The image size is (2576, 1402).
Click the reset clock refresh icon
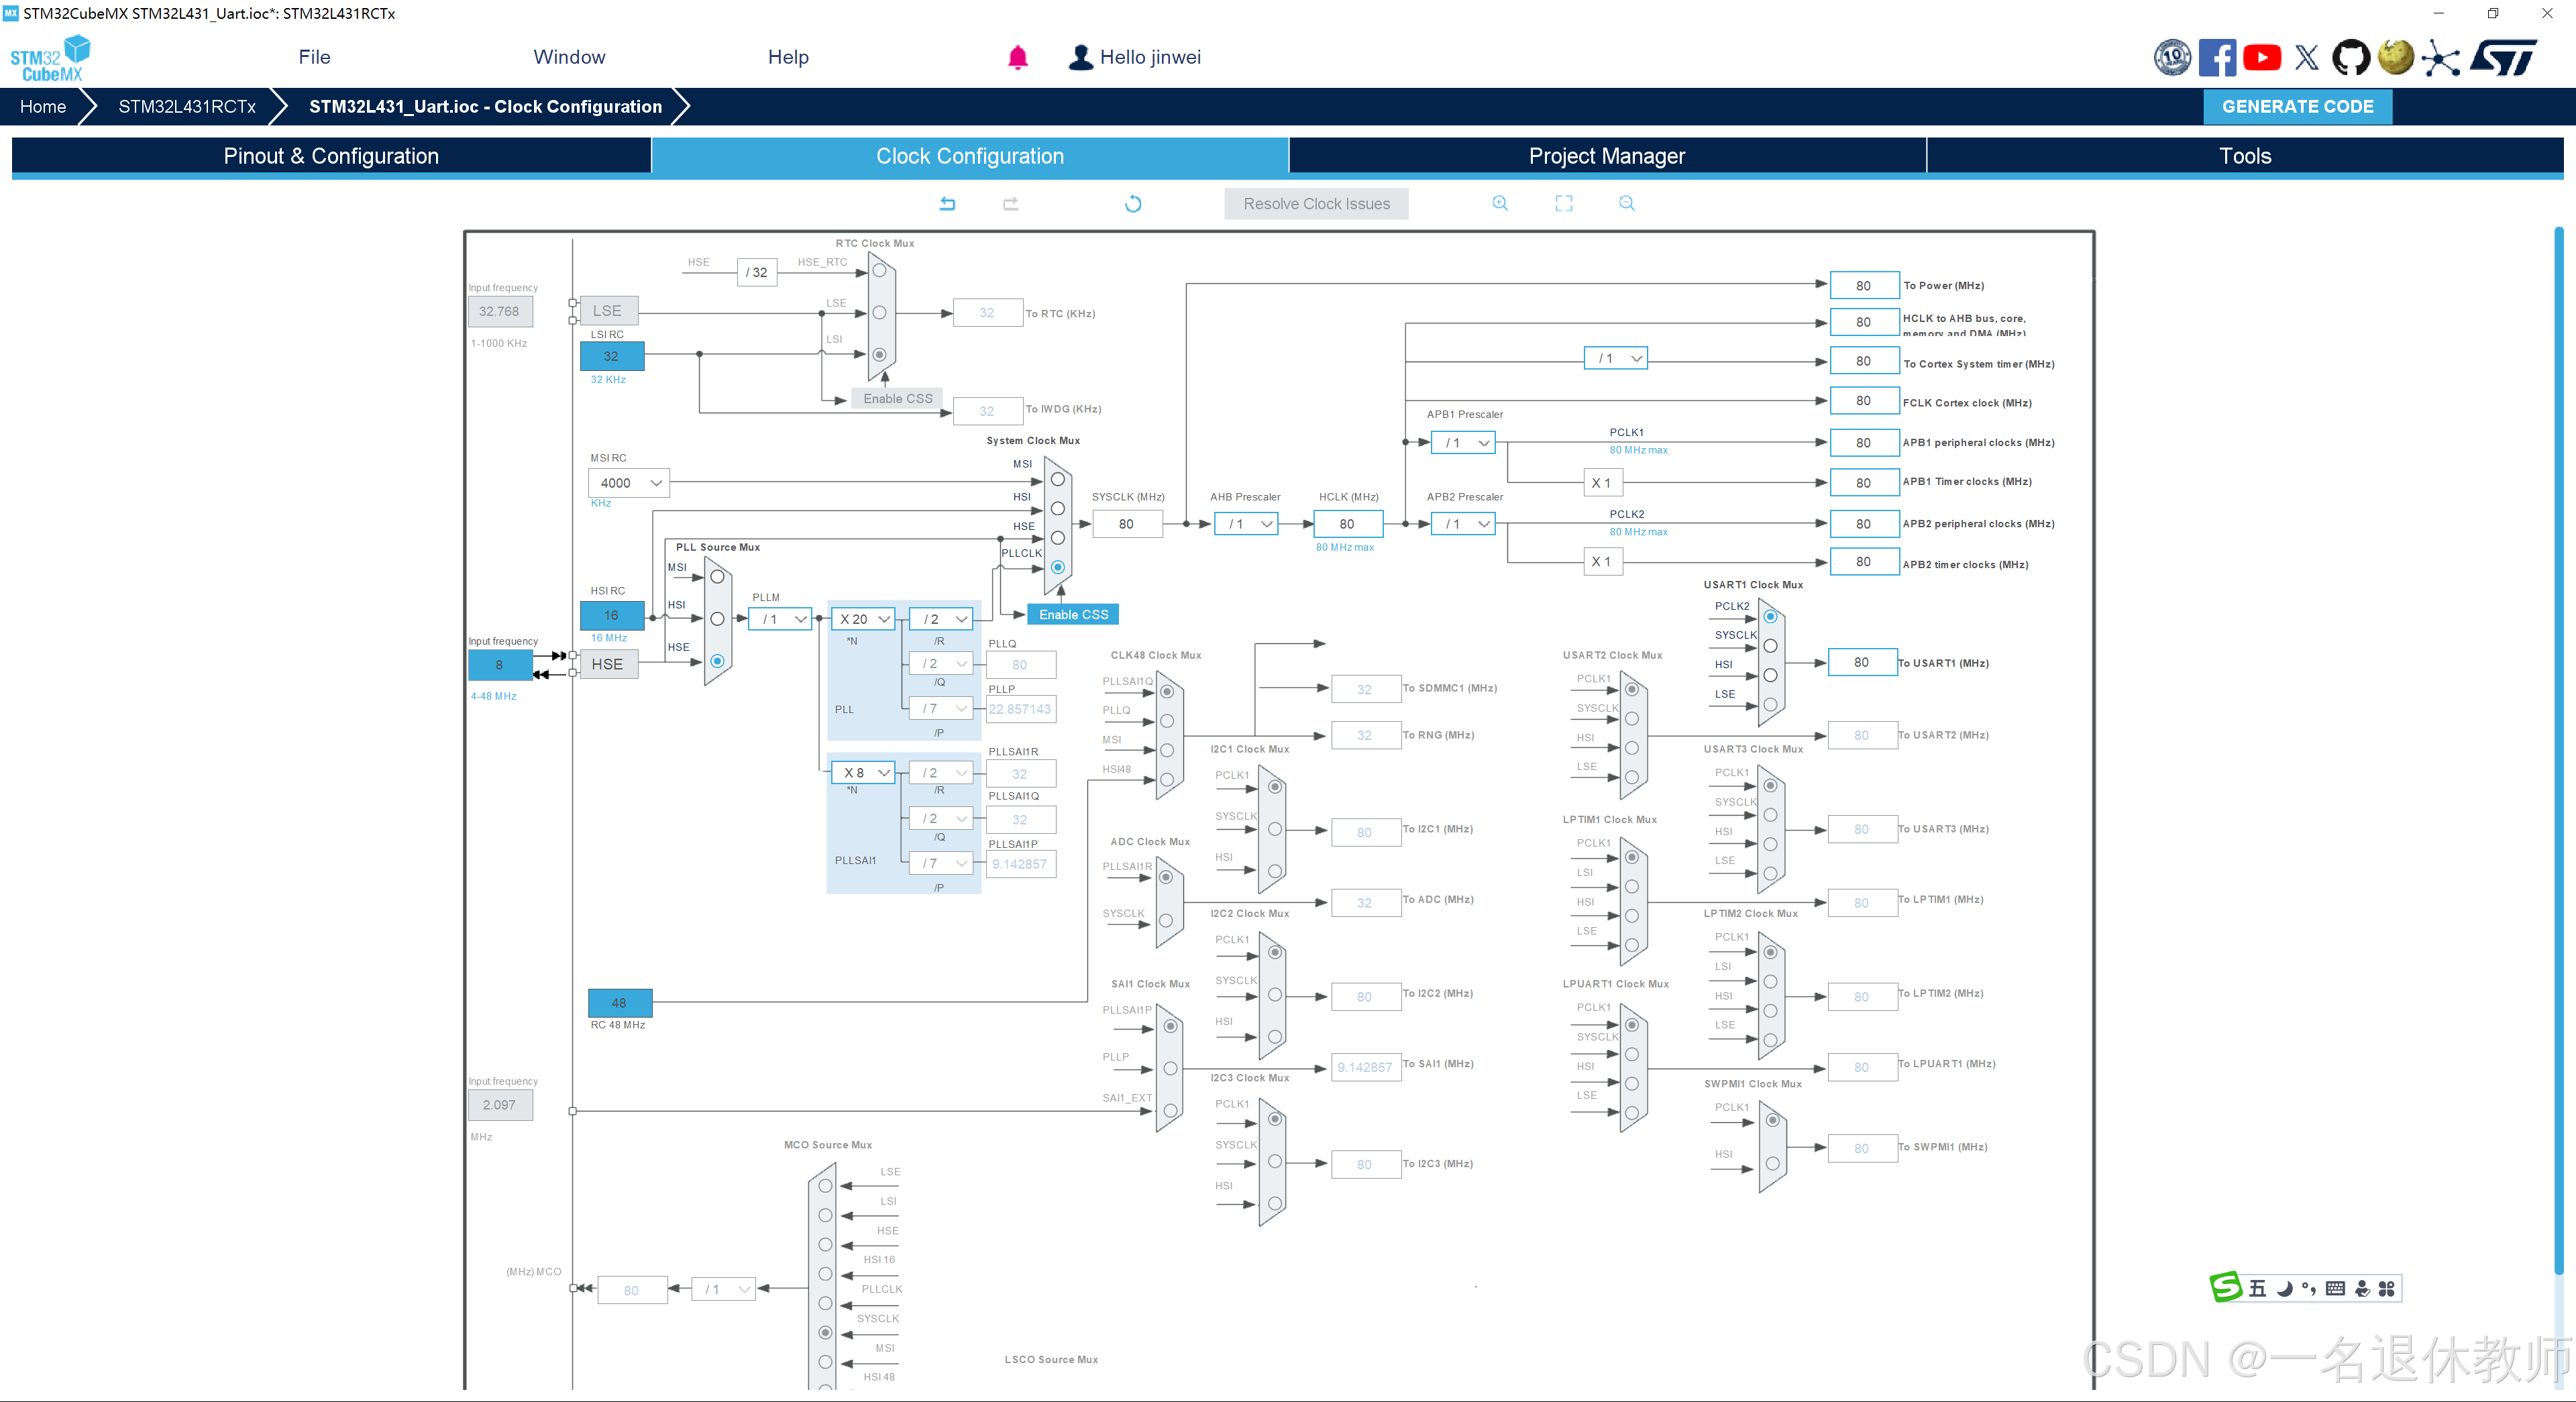pos(1132,203)
